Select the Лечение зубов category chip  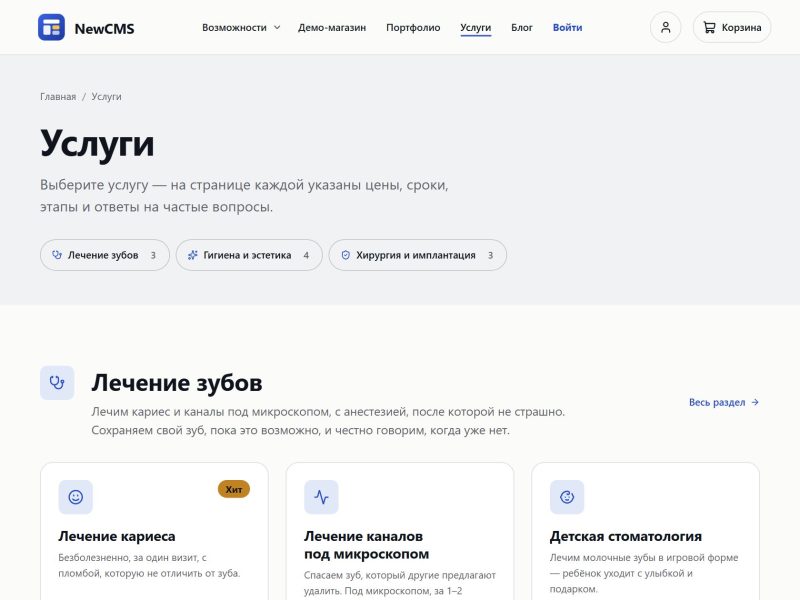tap(105, 255)
